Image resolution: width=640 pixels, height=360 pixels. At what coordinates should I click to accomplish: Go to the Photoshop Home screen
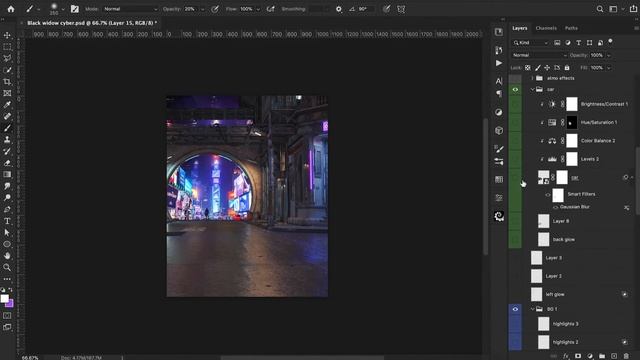[11, 9]
